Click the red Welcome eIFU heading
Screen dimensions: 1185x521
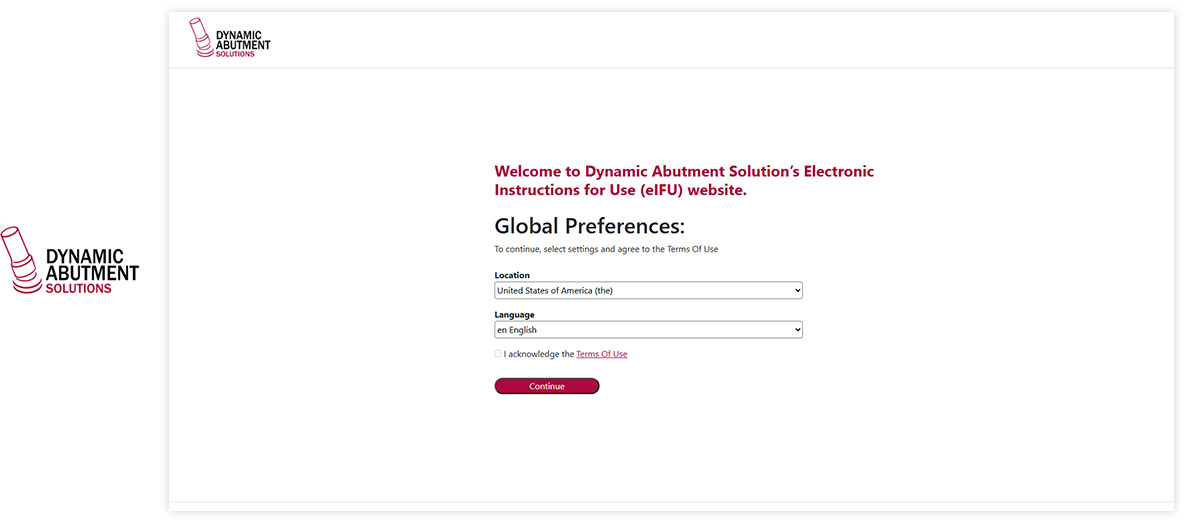pyautogui.click(x=684, y=172)
